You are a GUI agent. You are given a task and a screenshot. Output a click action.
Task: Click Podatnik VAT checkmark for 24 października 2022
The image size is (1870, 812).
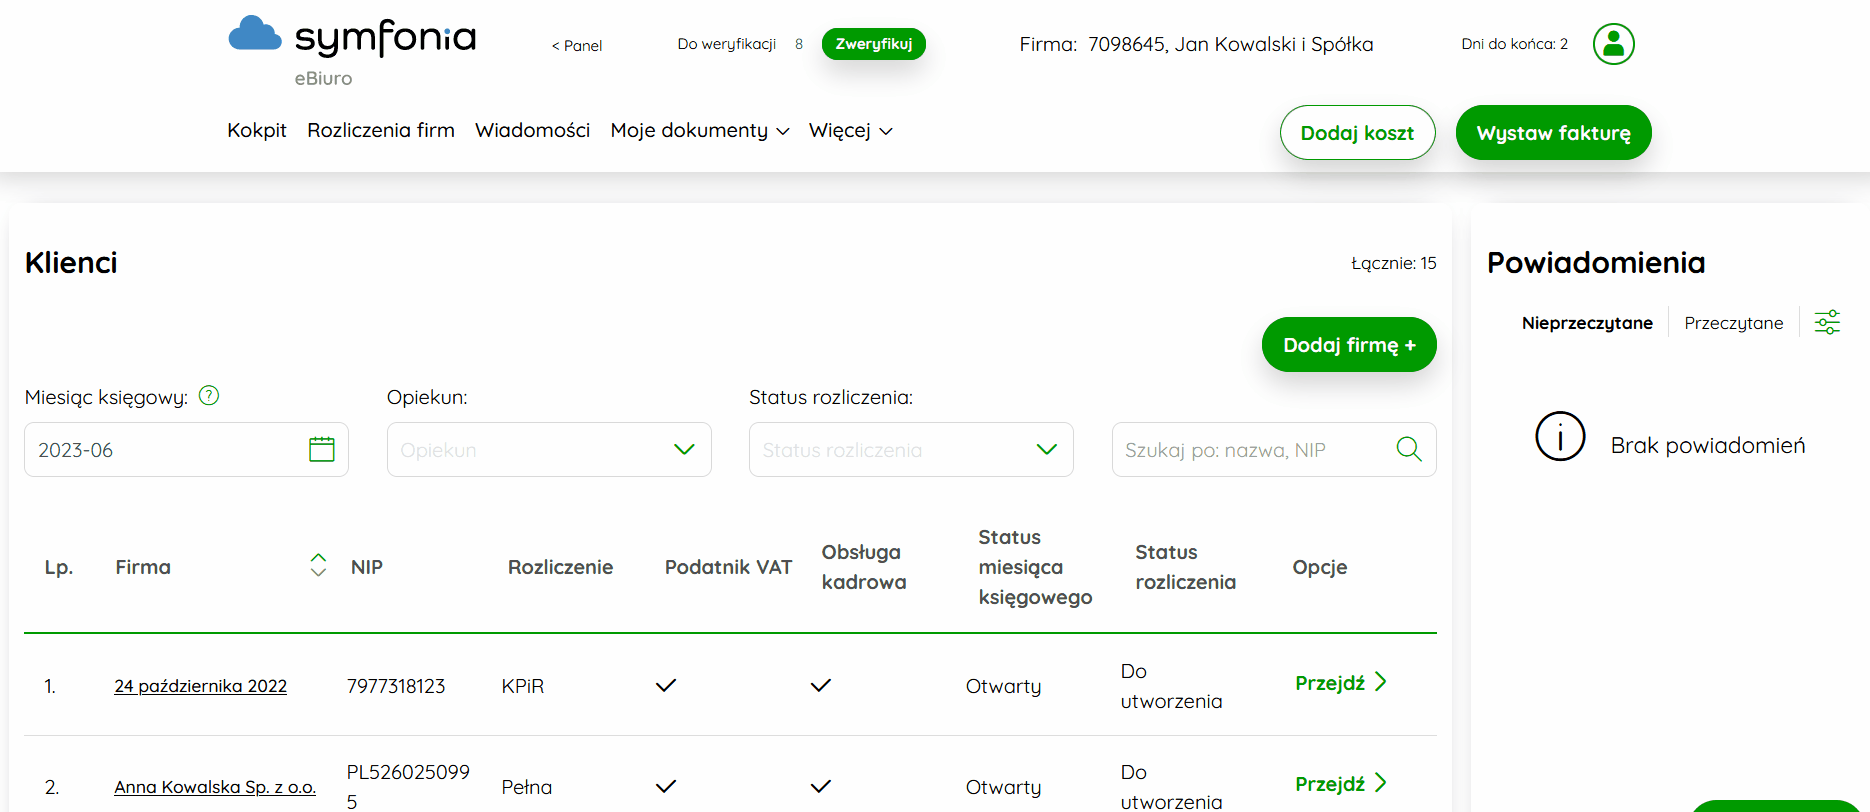pyautogui.click(x=666, y=686)
